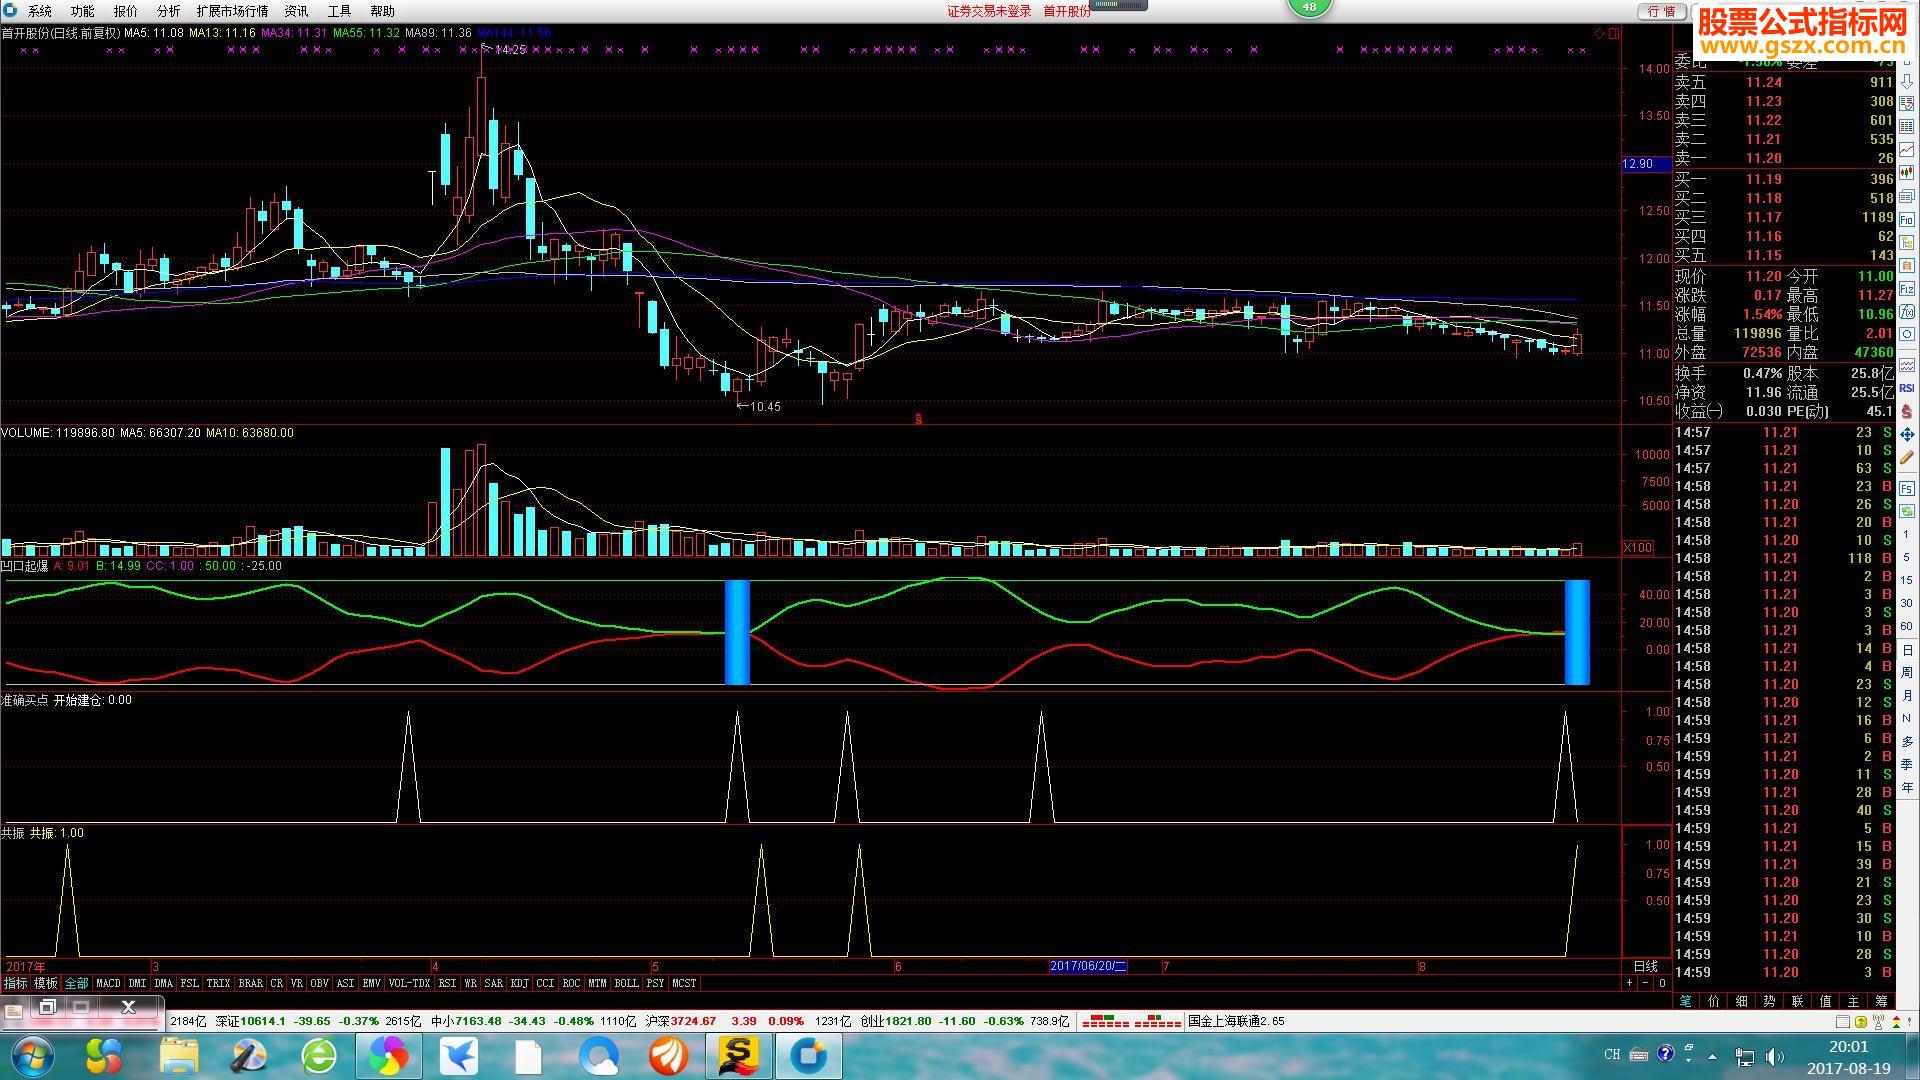This screenshot has width=1920, height=1080.
Task: Click the report list icon under the down arrow
Action: click(1907, 104)
